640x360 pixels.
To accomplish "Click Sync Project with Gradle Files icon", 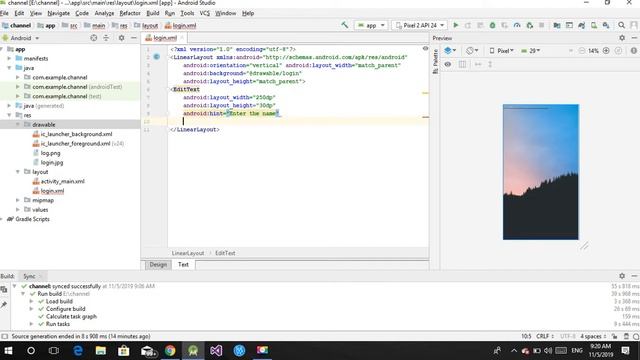I will 582,25.
